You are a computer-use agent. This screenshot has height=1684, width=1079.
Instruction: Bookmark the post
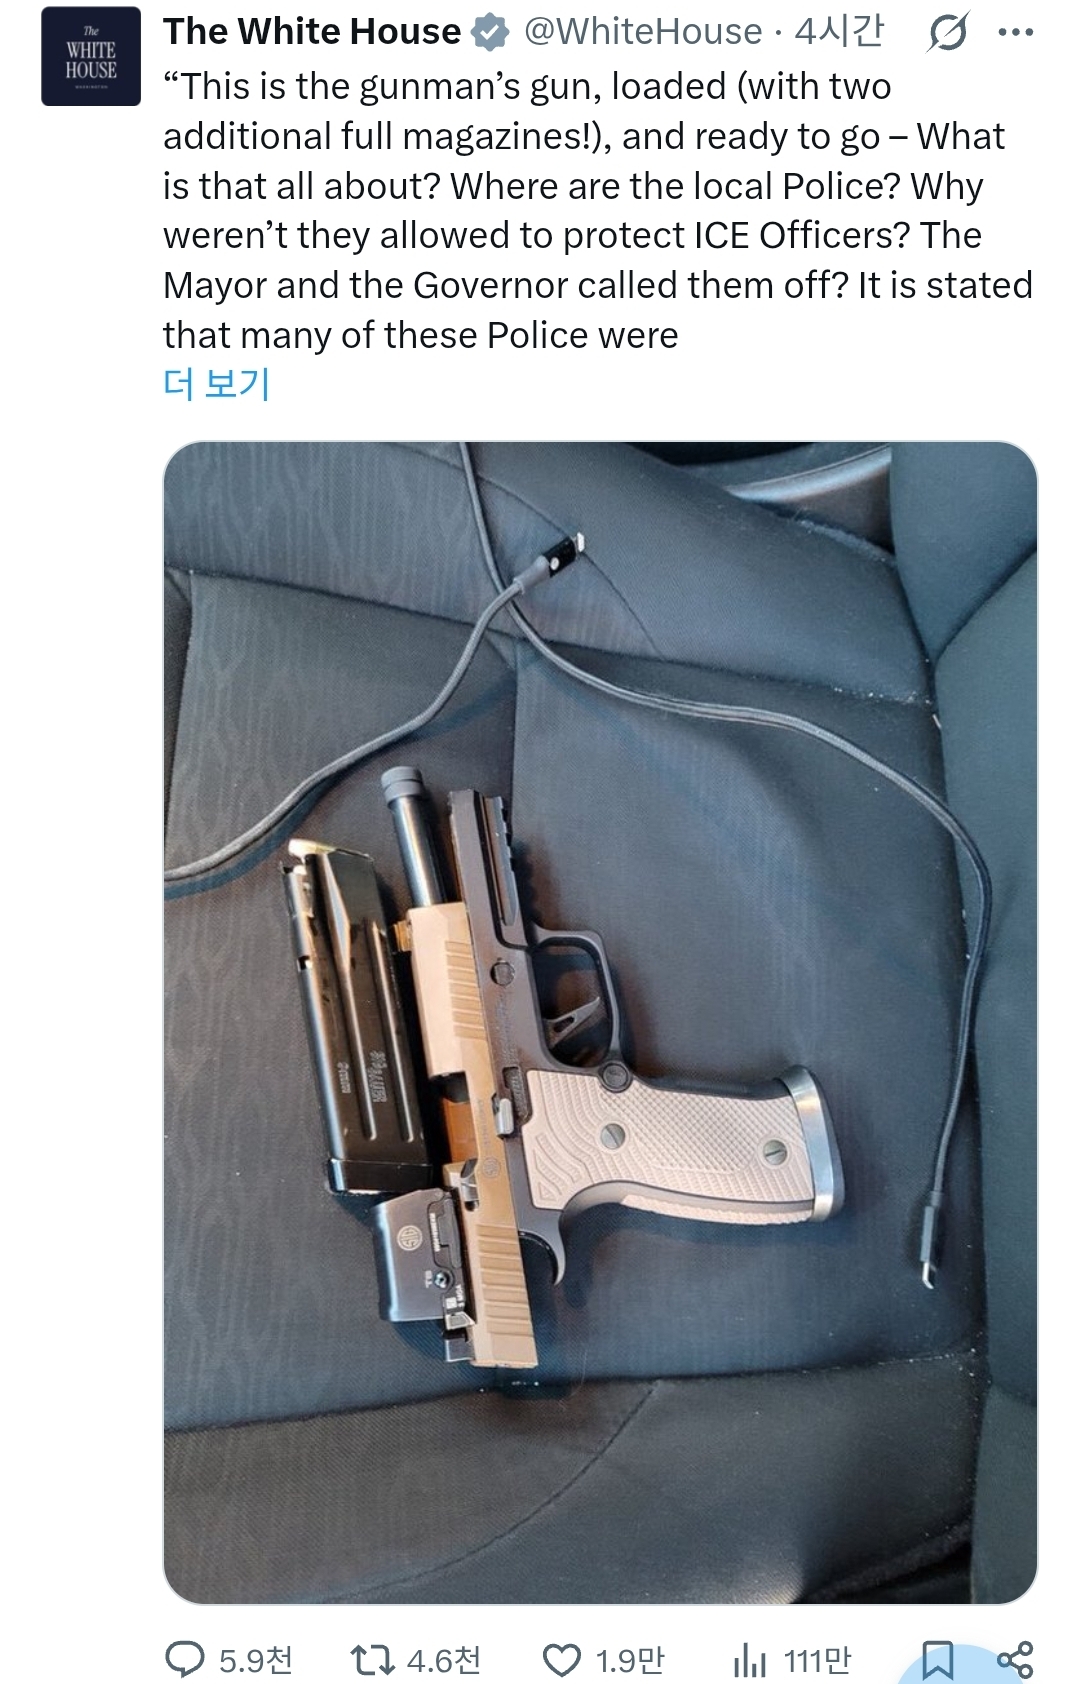click(x=937, y=1660)
